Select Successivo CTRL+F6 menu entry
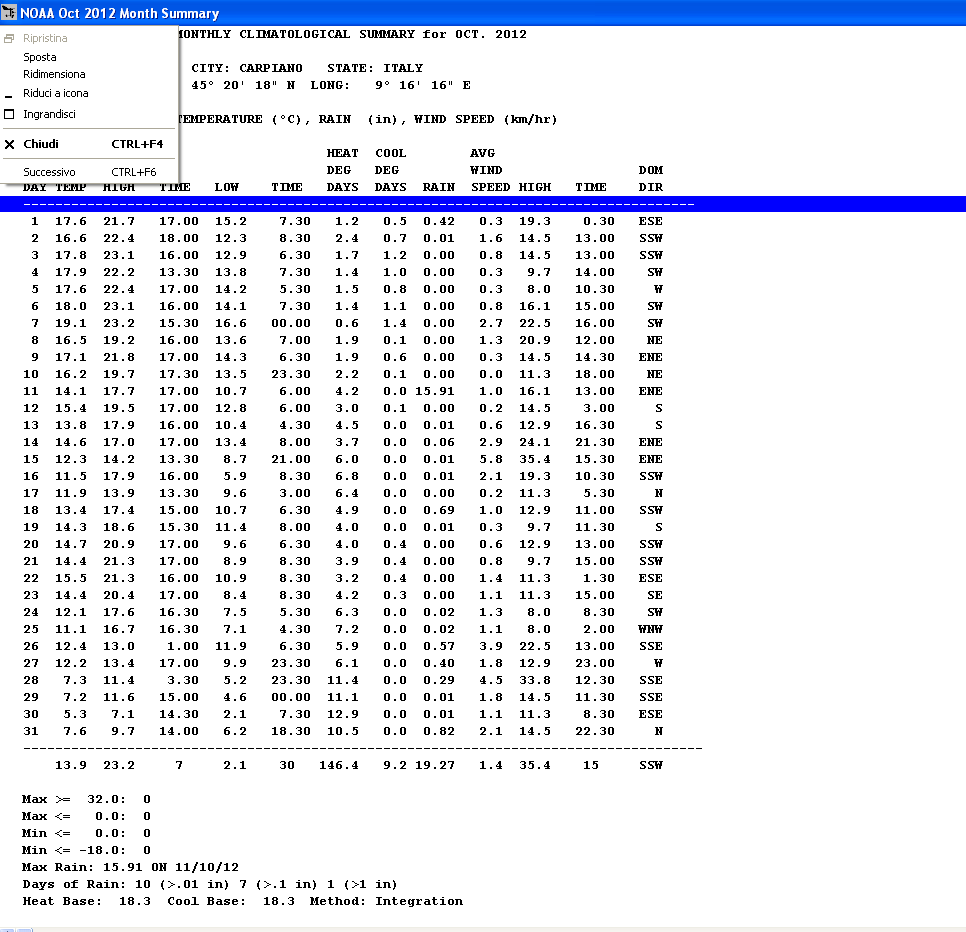The width and height of the screenshot is (966, 932). point(88,172)
